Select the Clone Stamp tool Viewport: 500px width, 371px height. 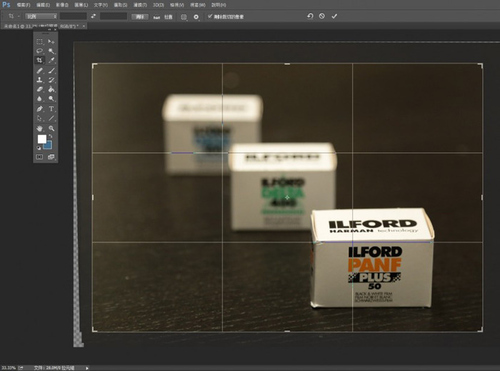click(40, 80)
